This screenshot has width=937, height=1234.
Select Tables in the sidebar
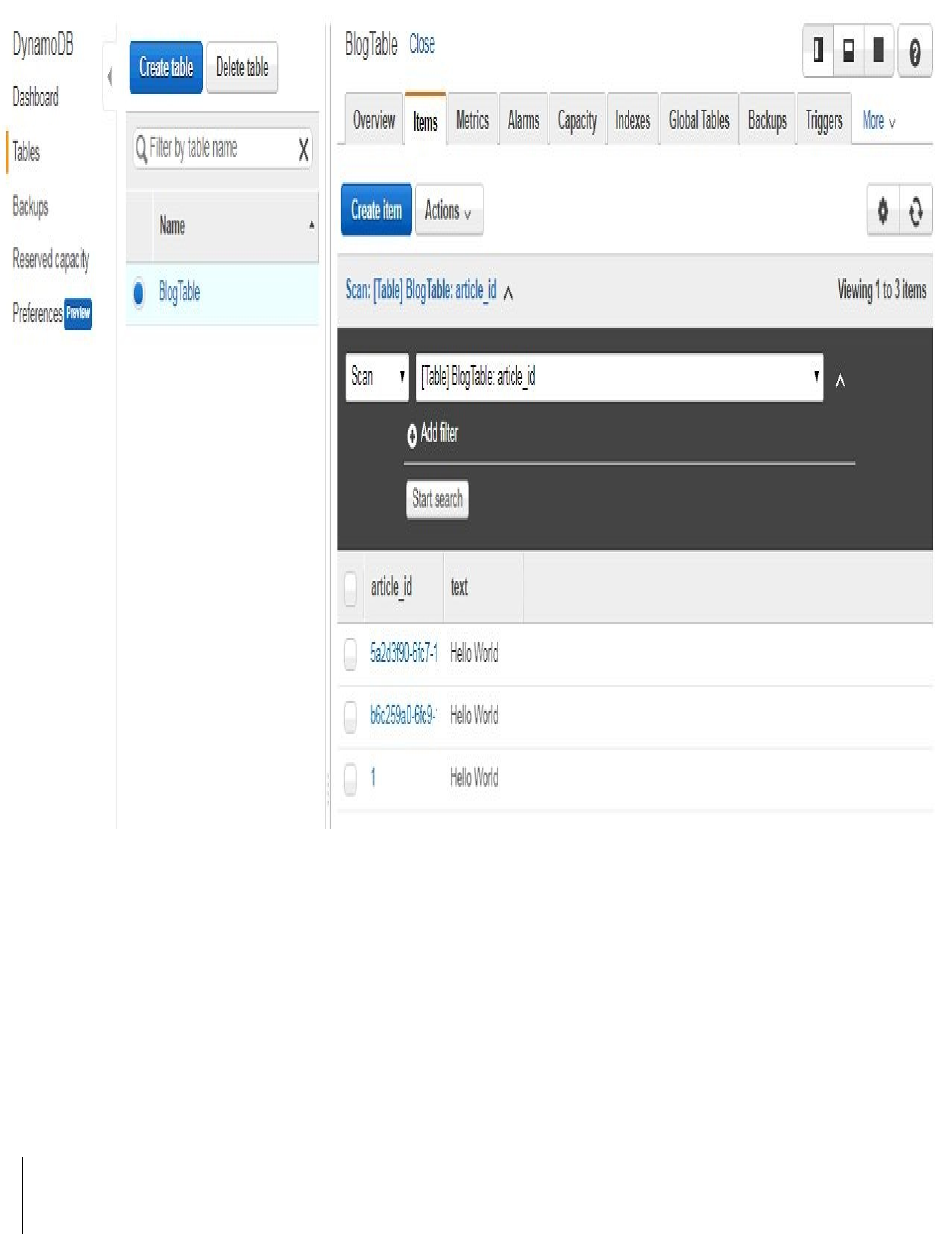pyautogui.click(x=26, y=153)
